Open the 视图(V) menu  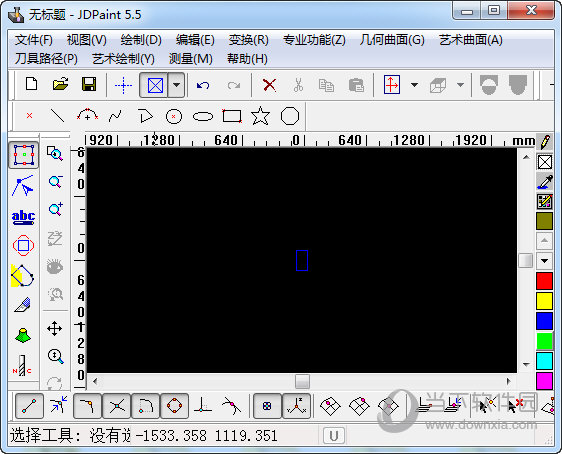87,40
